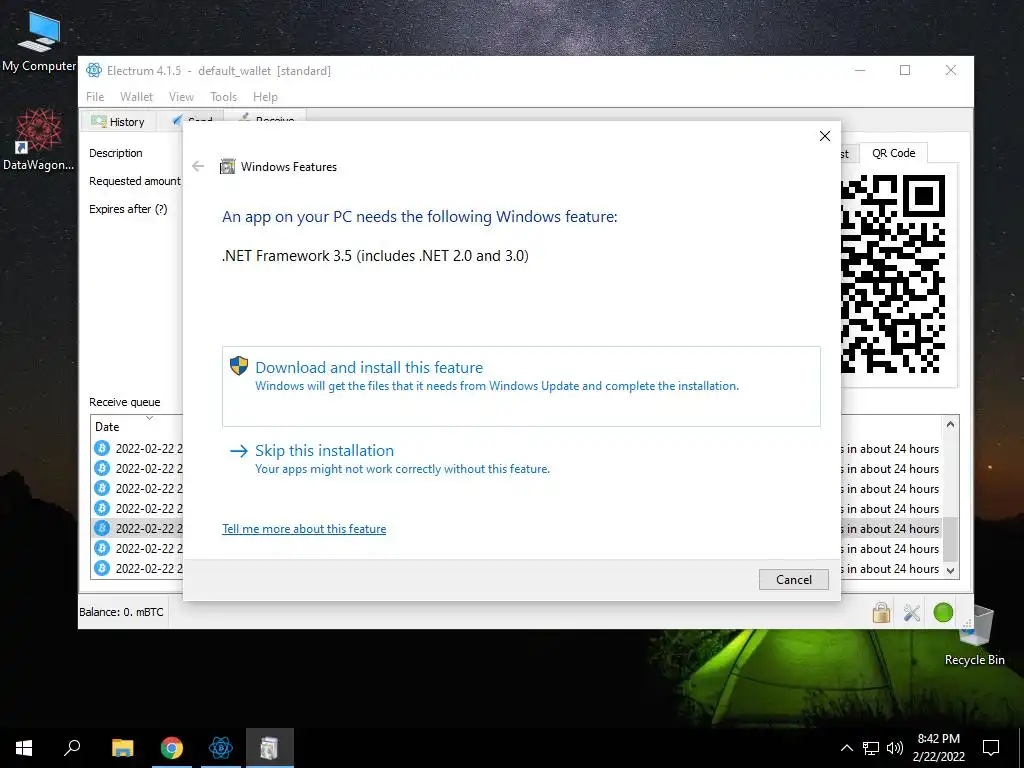Click the Description label in Electrum
Viewport: 1024px width, 768px height.
116,153
